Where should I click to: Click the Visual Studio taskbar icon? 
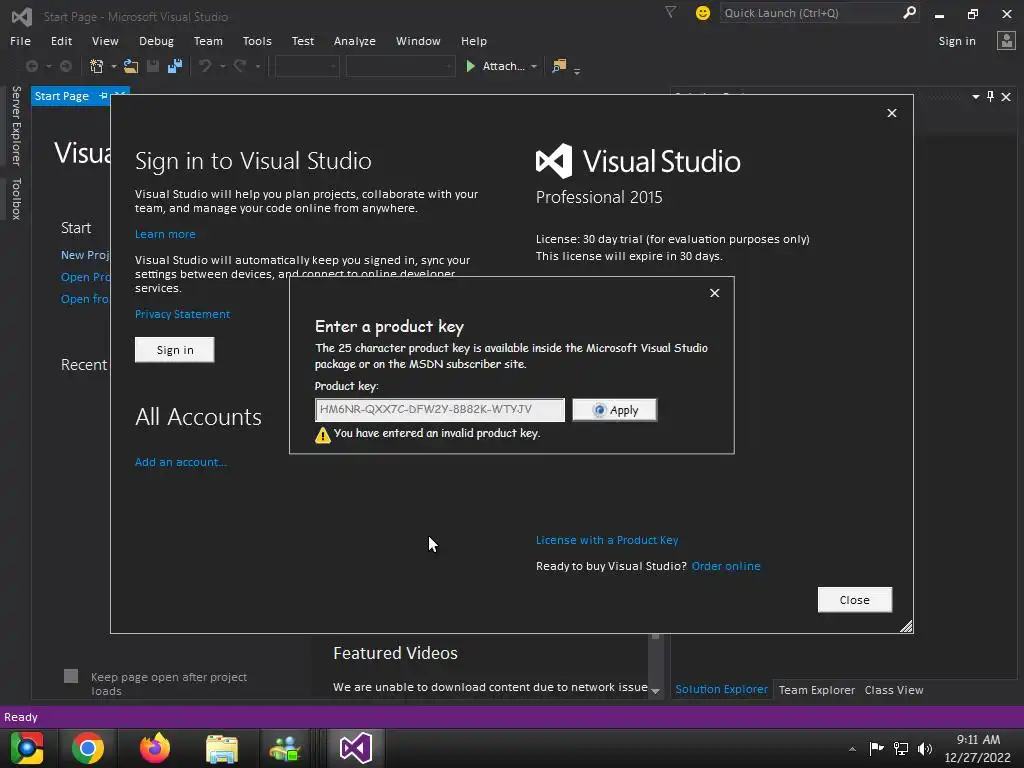coord(356,748)
